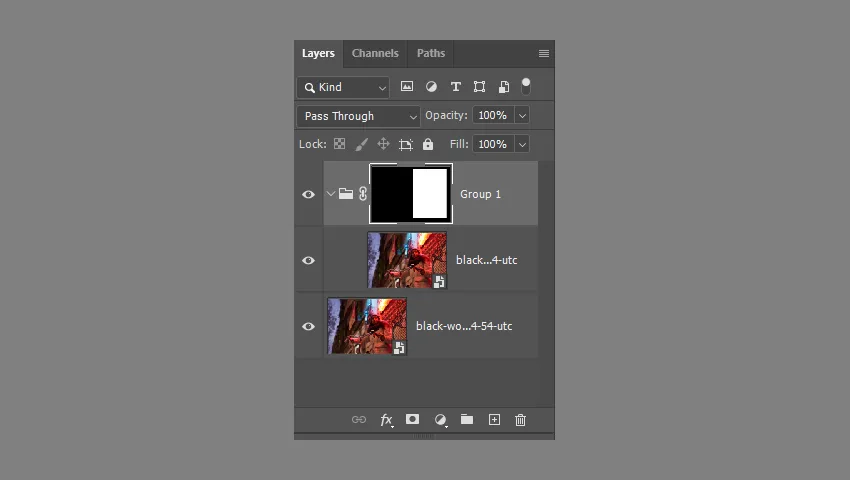The width and height of the screenshot is (850, 480).
Task: Create a new layer with plus icon
Action: click(494, 420)
